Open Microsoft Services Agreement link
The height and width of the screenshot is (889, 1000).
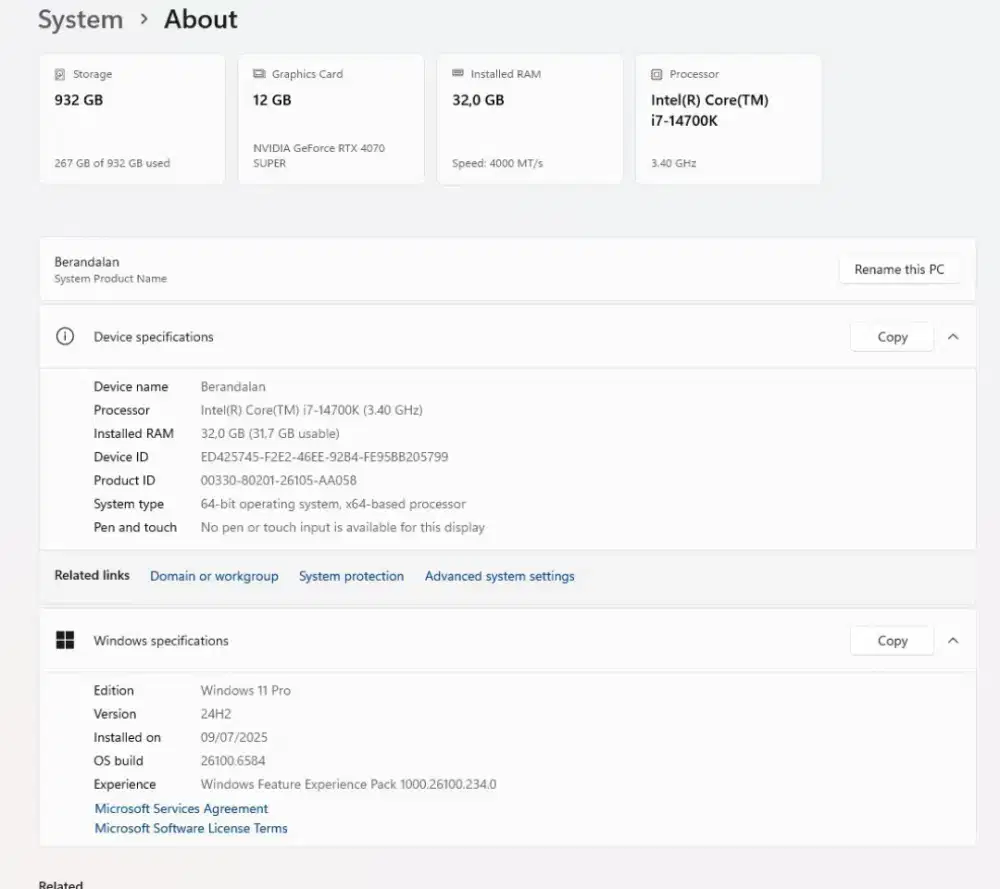(181, 809)
